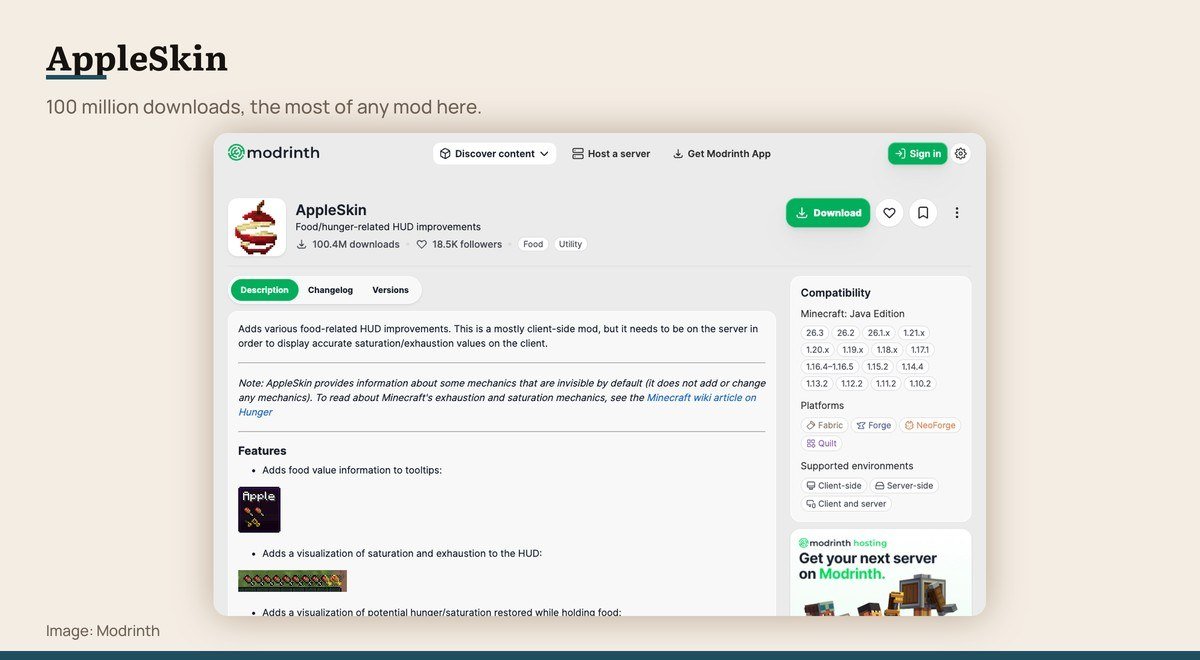Click Get Modrinth App link
1200x660 pixels.
pos(721,154)
